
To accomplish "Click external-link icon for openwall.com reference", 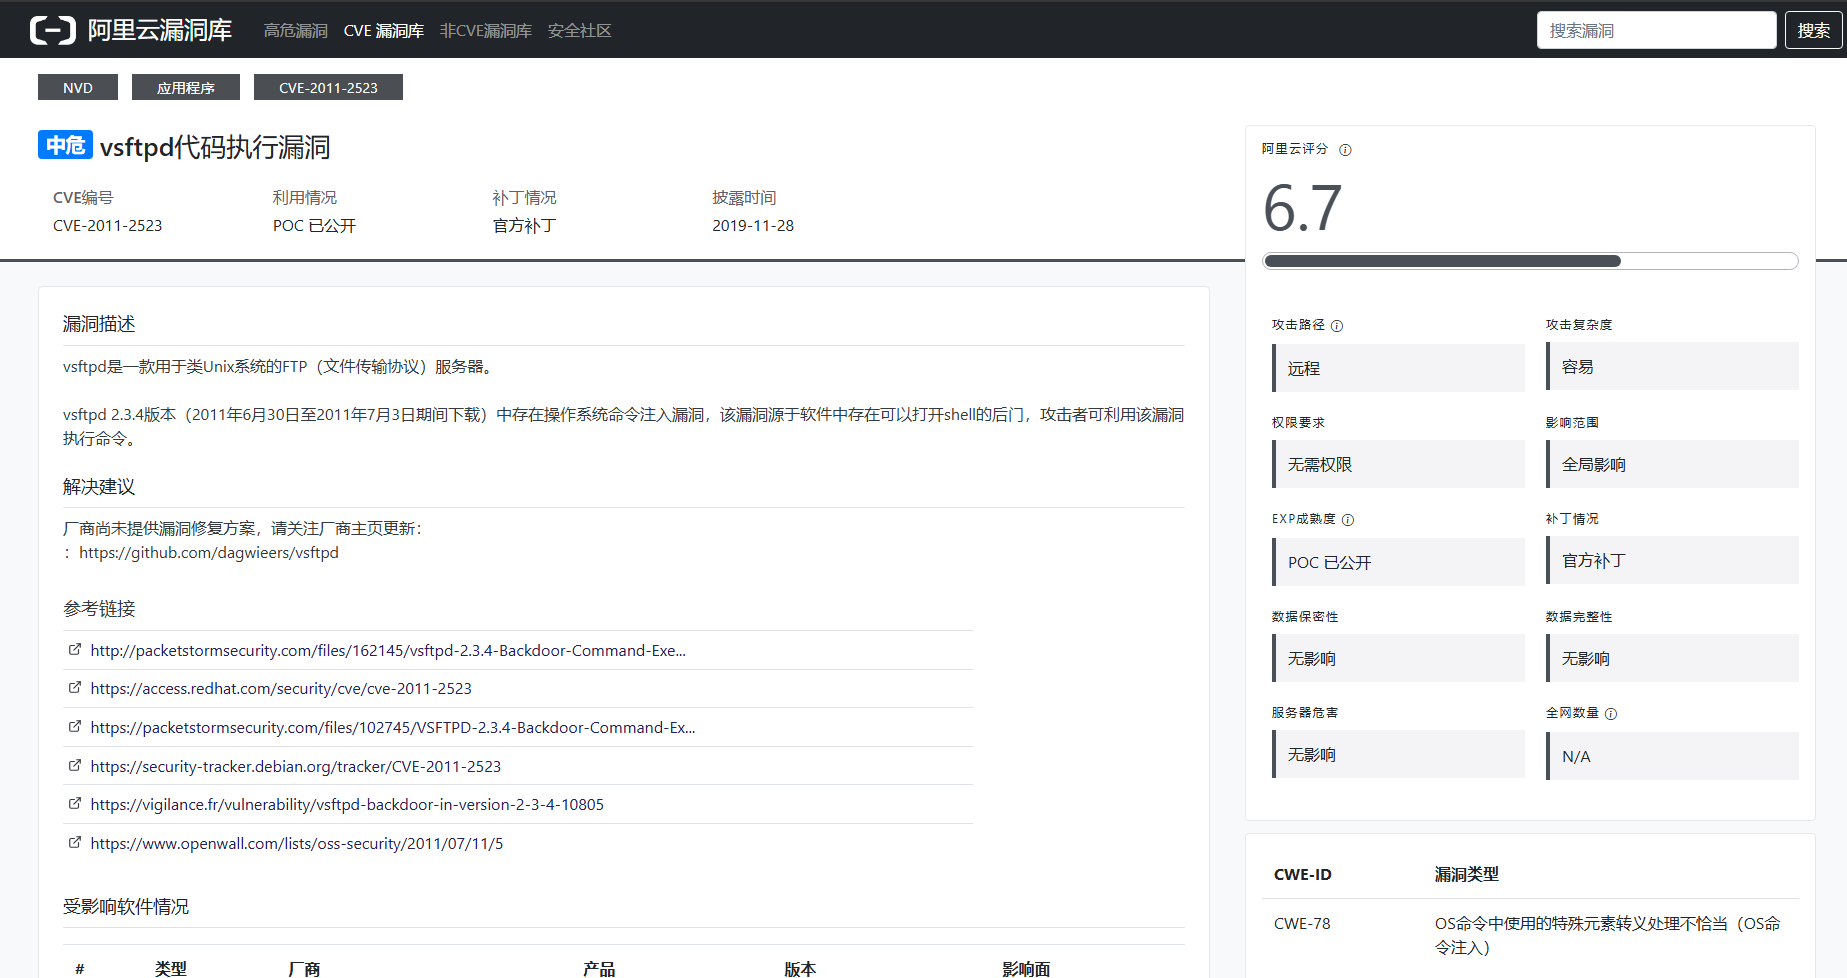I will pos(75,843).
